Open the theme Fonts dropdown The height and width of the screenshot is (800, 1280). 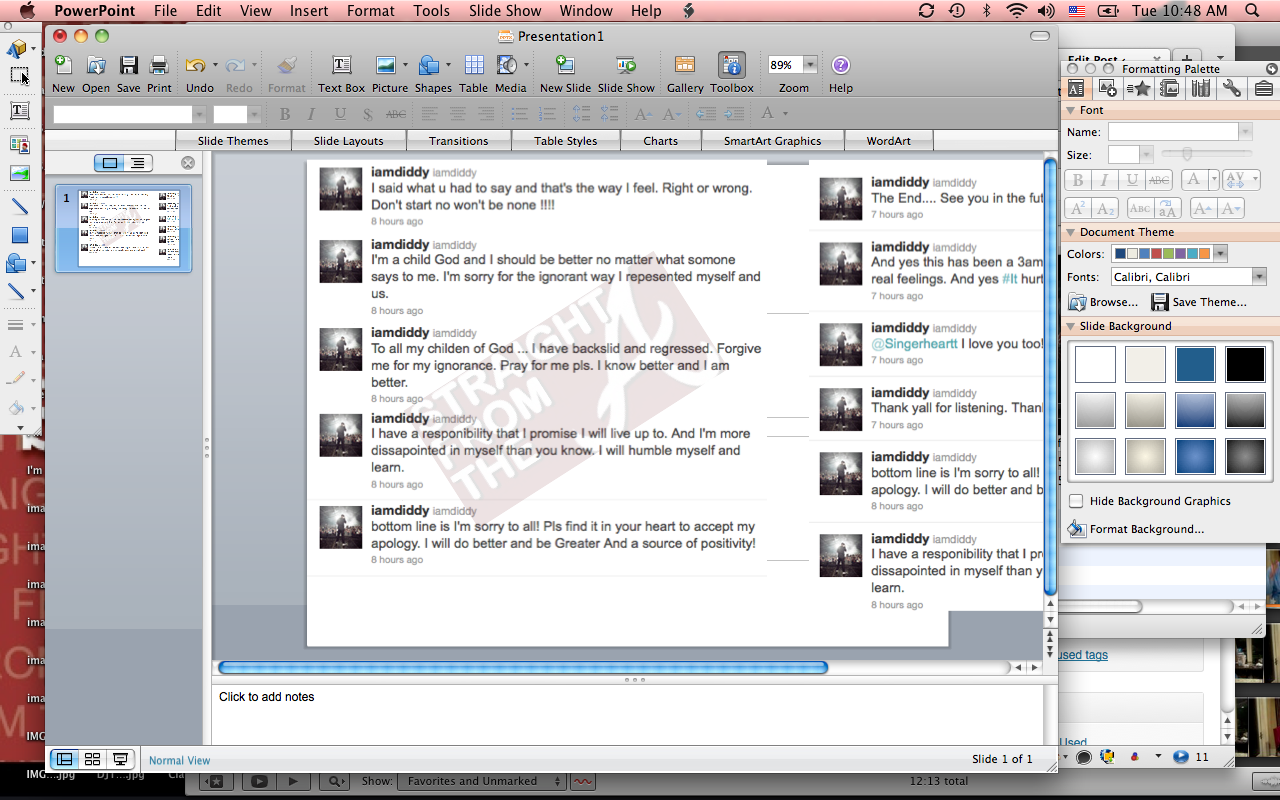point(1259,277)
